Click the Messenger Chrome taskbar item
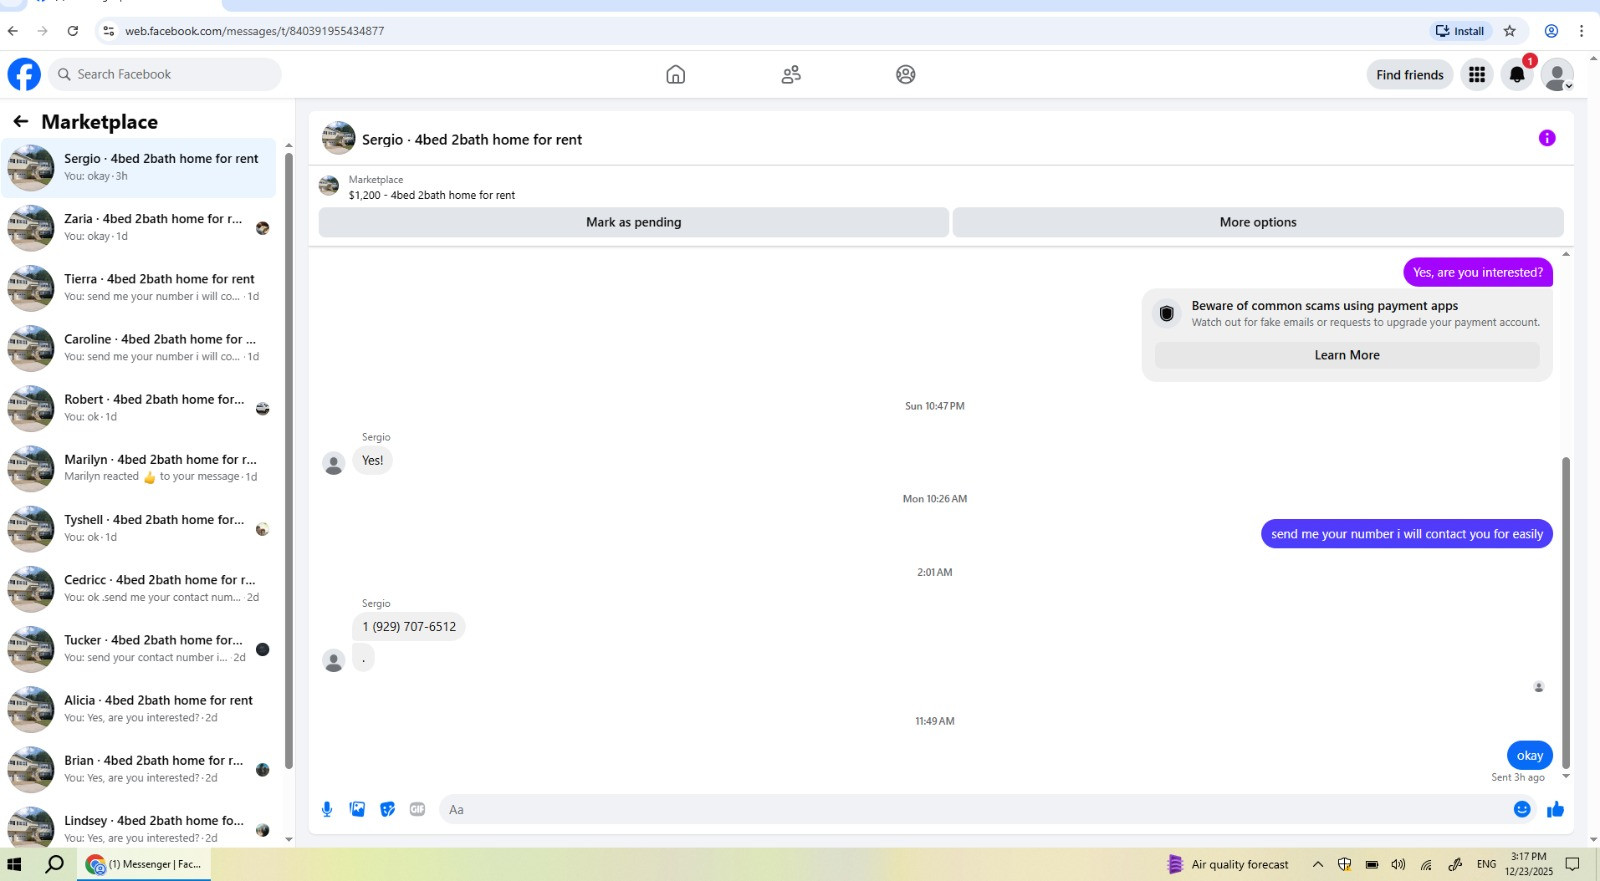 [x=144, y=864]
